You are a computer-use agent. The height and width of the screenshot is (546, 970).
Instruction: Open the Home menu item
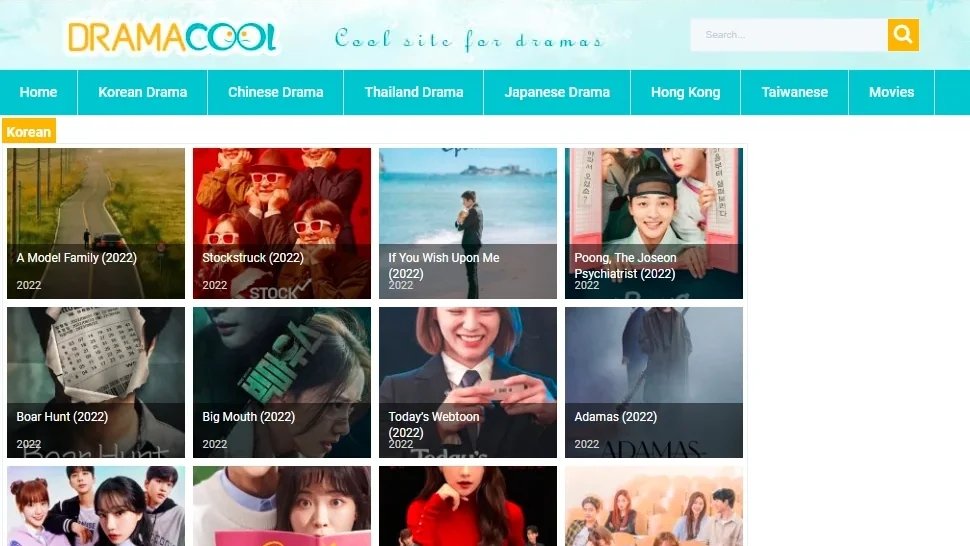pyautogui.click(x=38, y=92)
